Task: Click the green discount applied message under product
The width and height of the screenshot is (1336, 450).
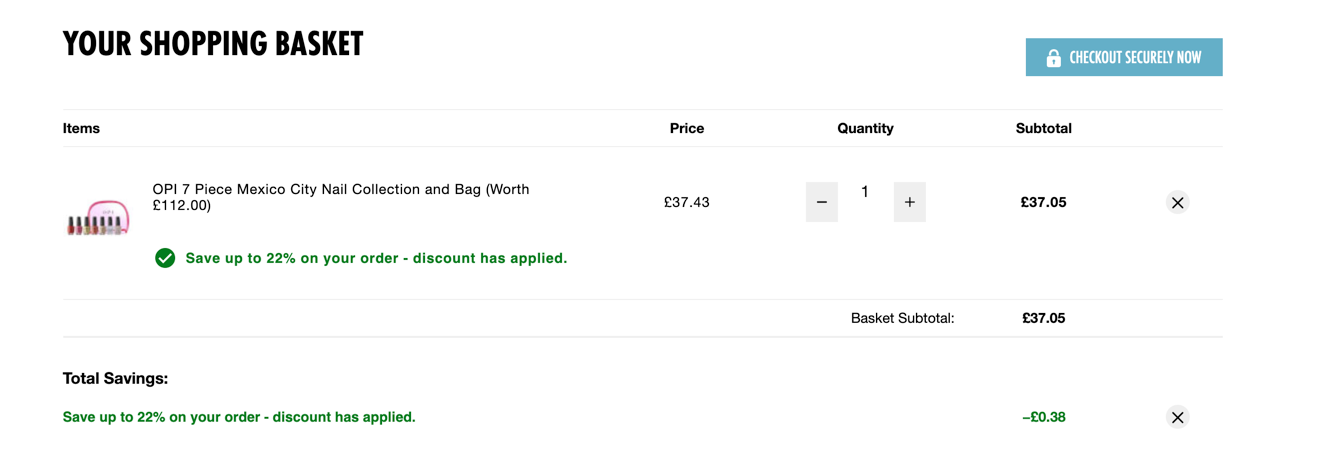Action: click(376, 258)
